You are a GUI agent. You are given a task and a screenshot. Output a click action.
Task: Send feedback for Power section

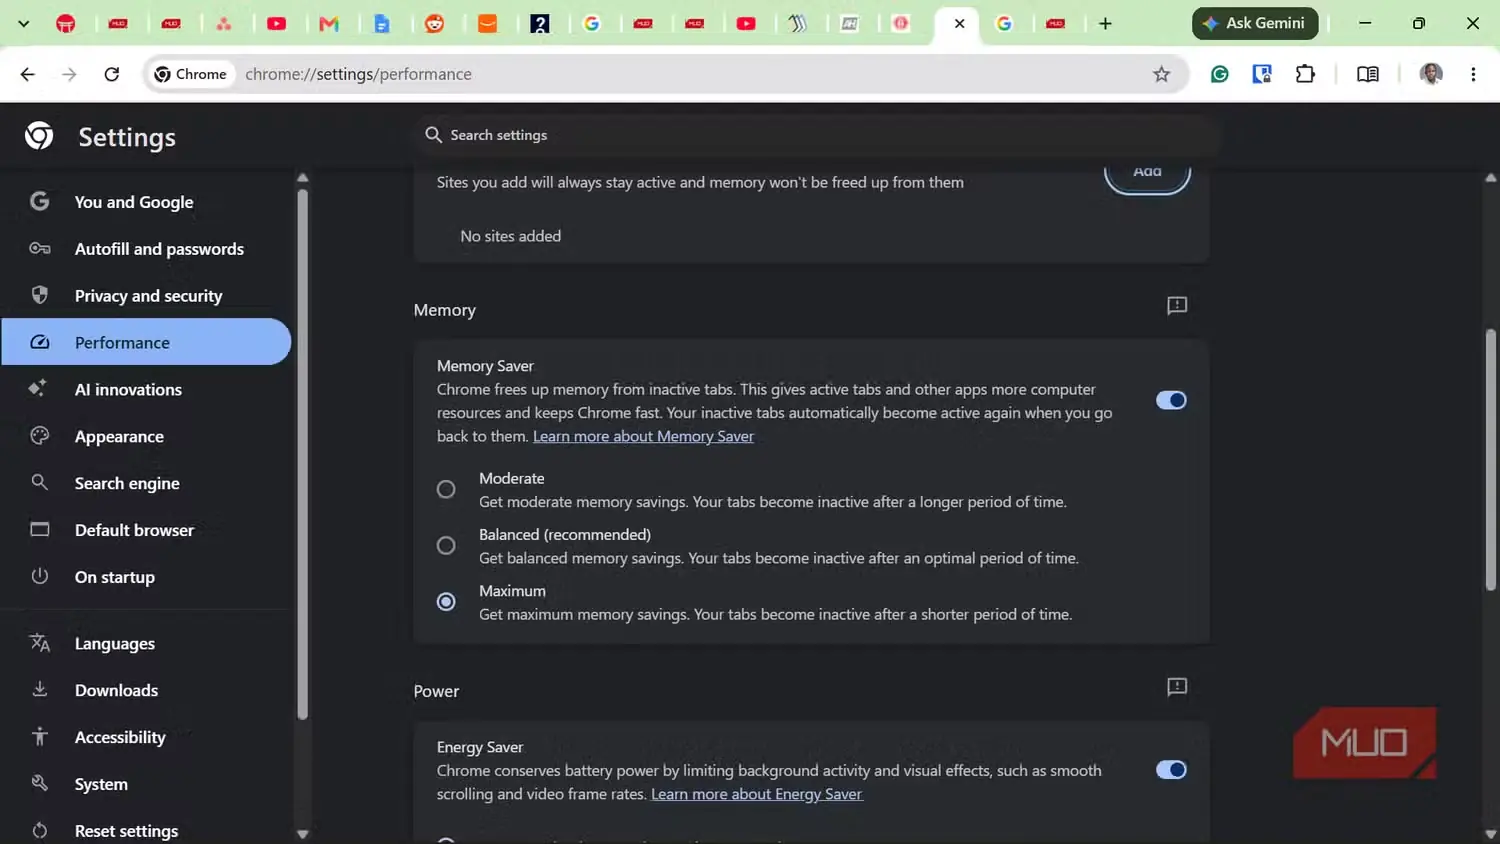pyautogui.click(x=1177, y=687)
